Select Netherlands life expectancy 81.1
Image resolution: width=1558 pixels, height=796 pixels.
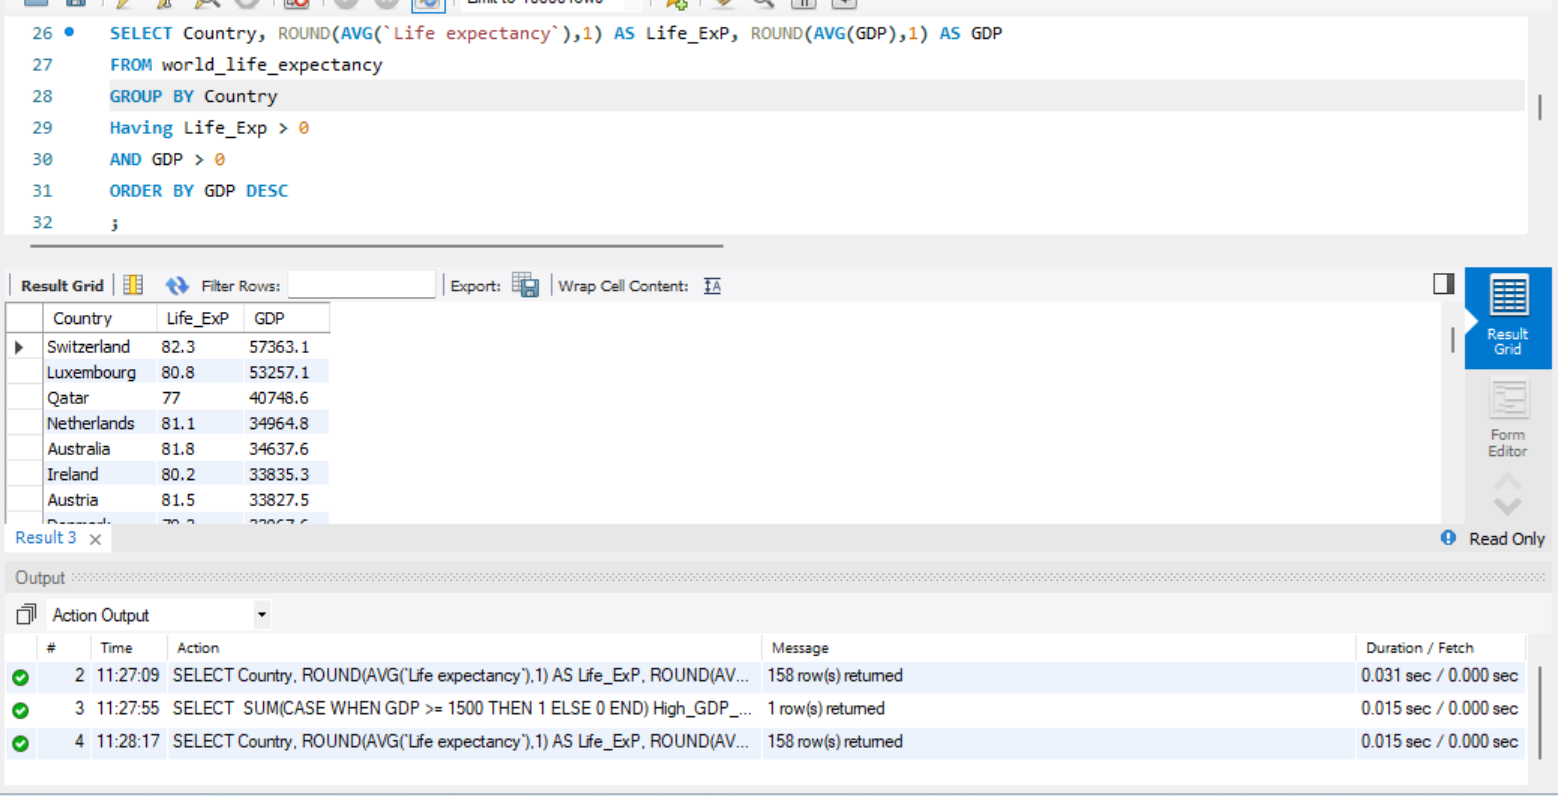coord(201,423)
